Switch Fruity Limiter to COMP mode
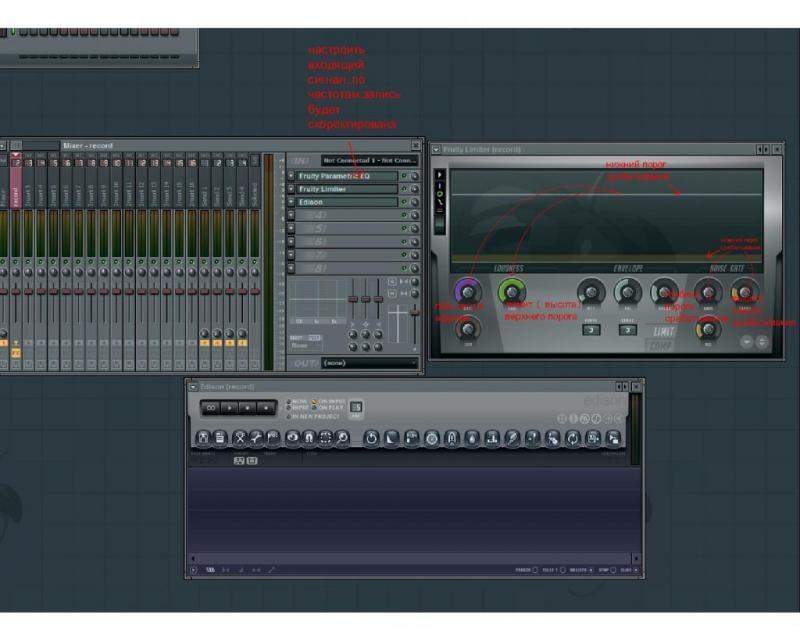 click(x=661, y=345)
